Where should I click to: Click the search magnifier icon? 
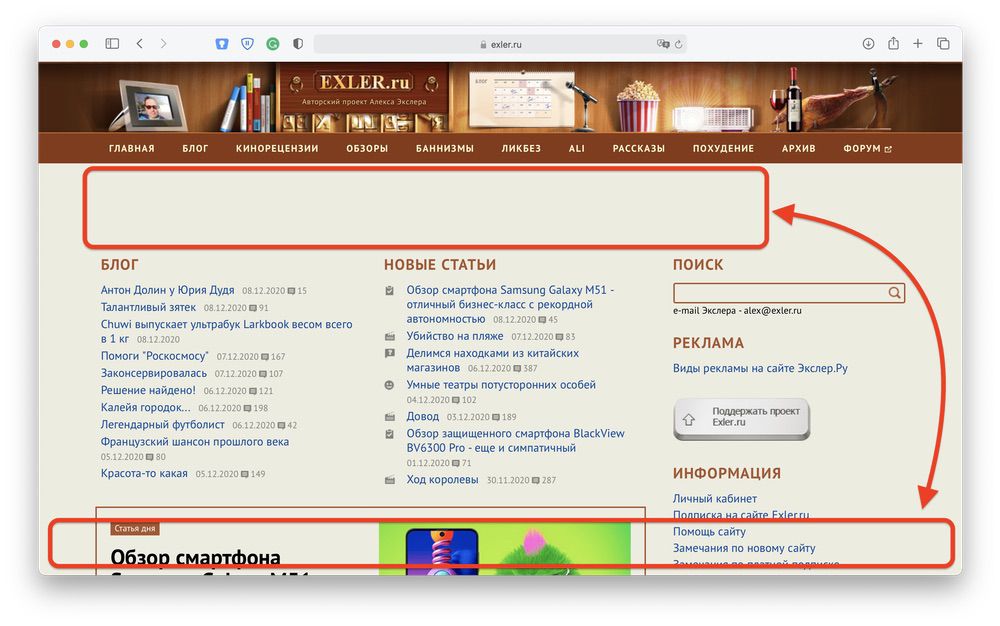point(895,293)
